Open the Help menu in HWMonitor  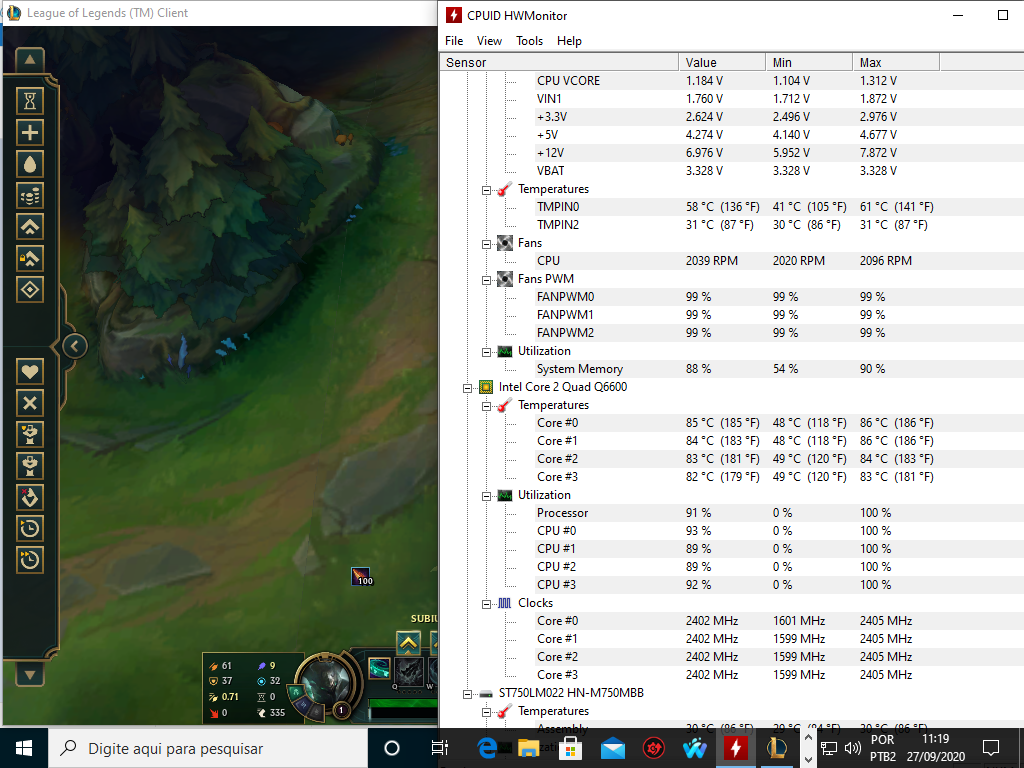coord(569,40)
